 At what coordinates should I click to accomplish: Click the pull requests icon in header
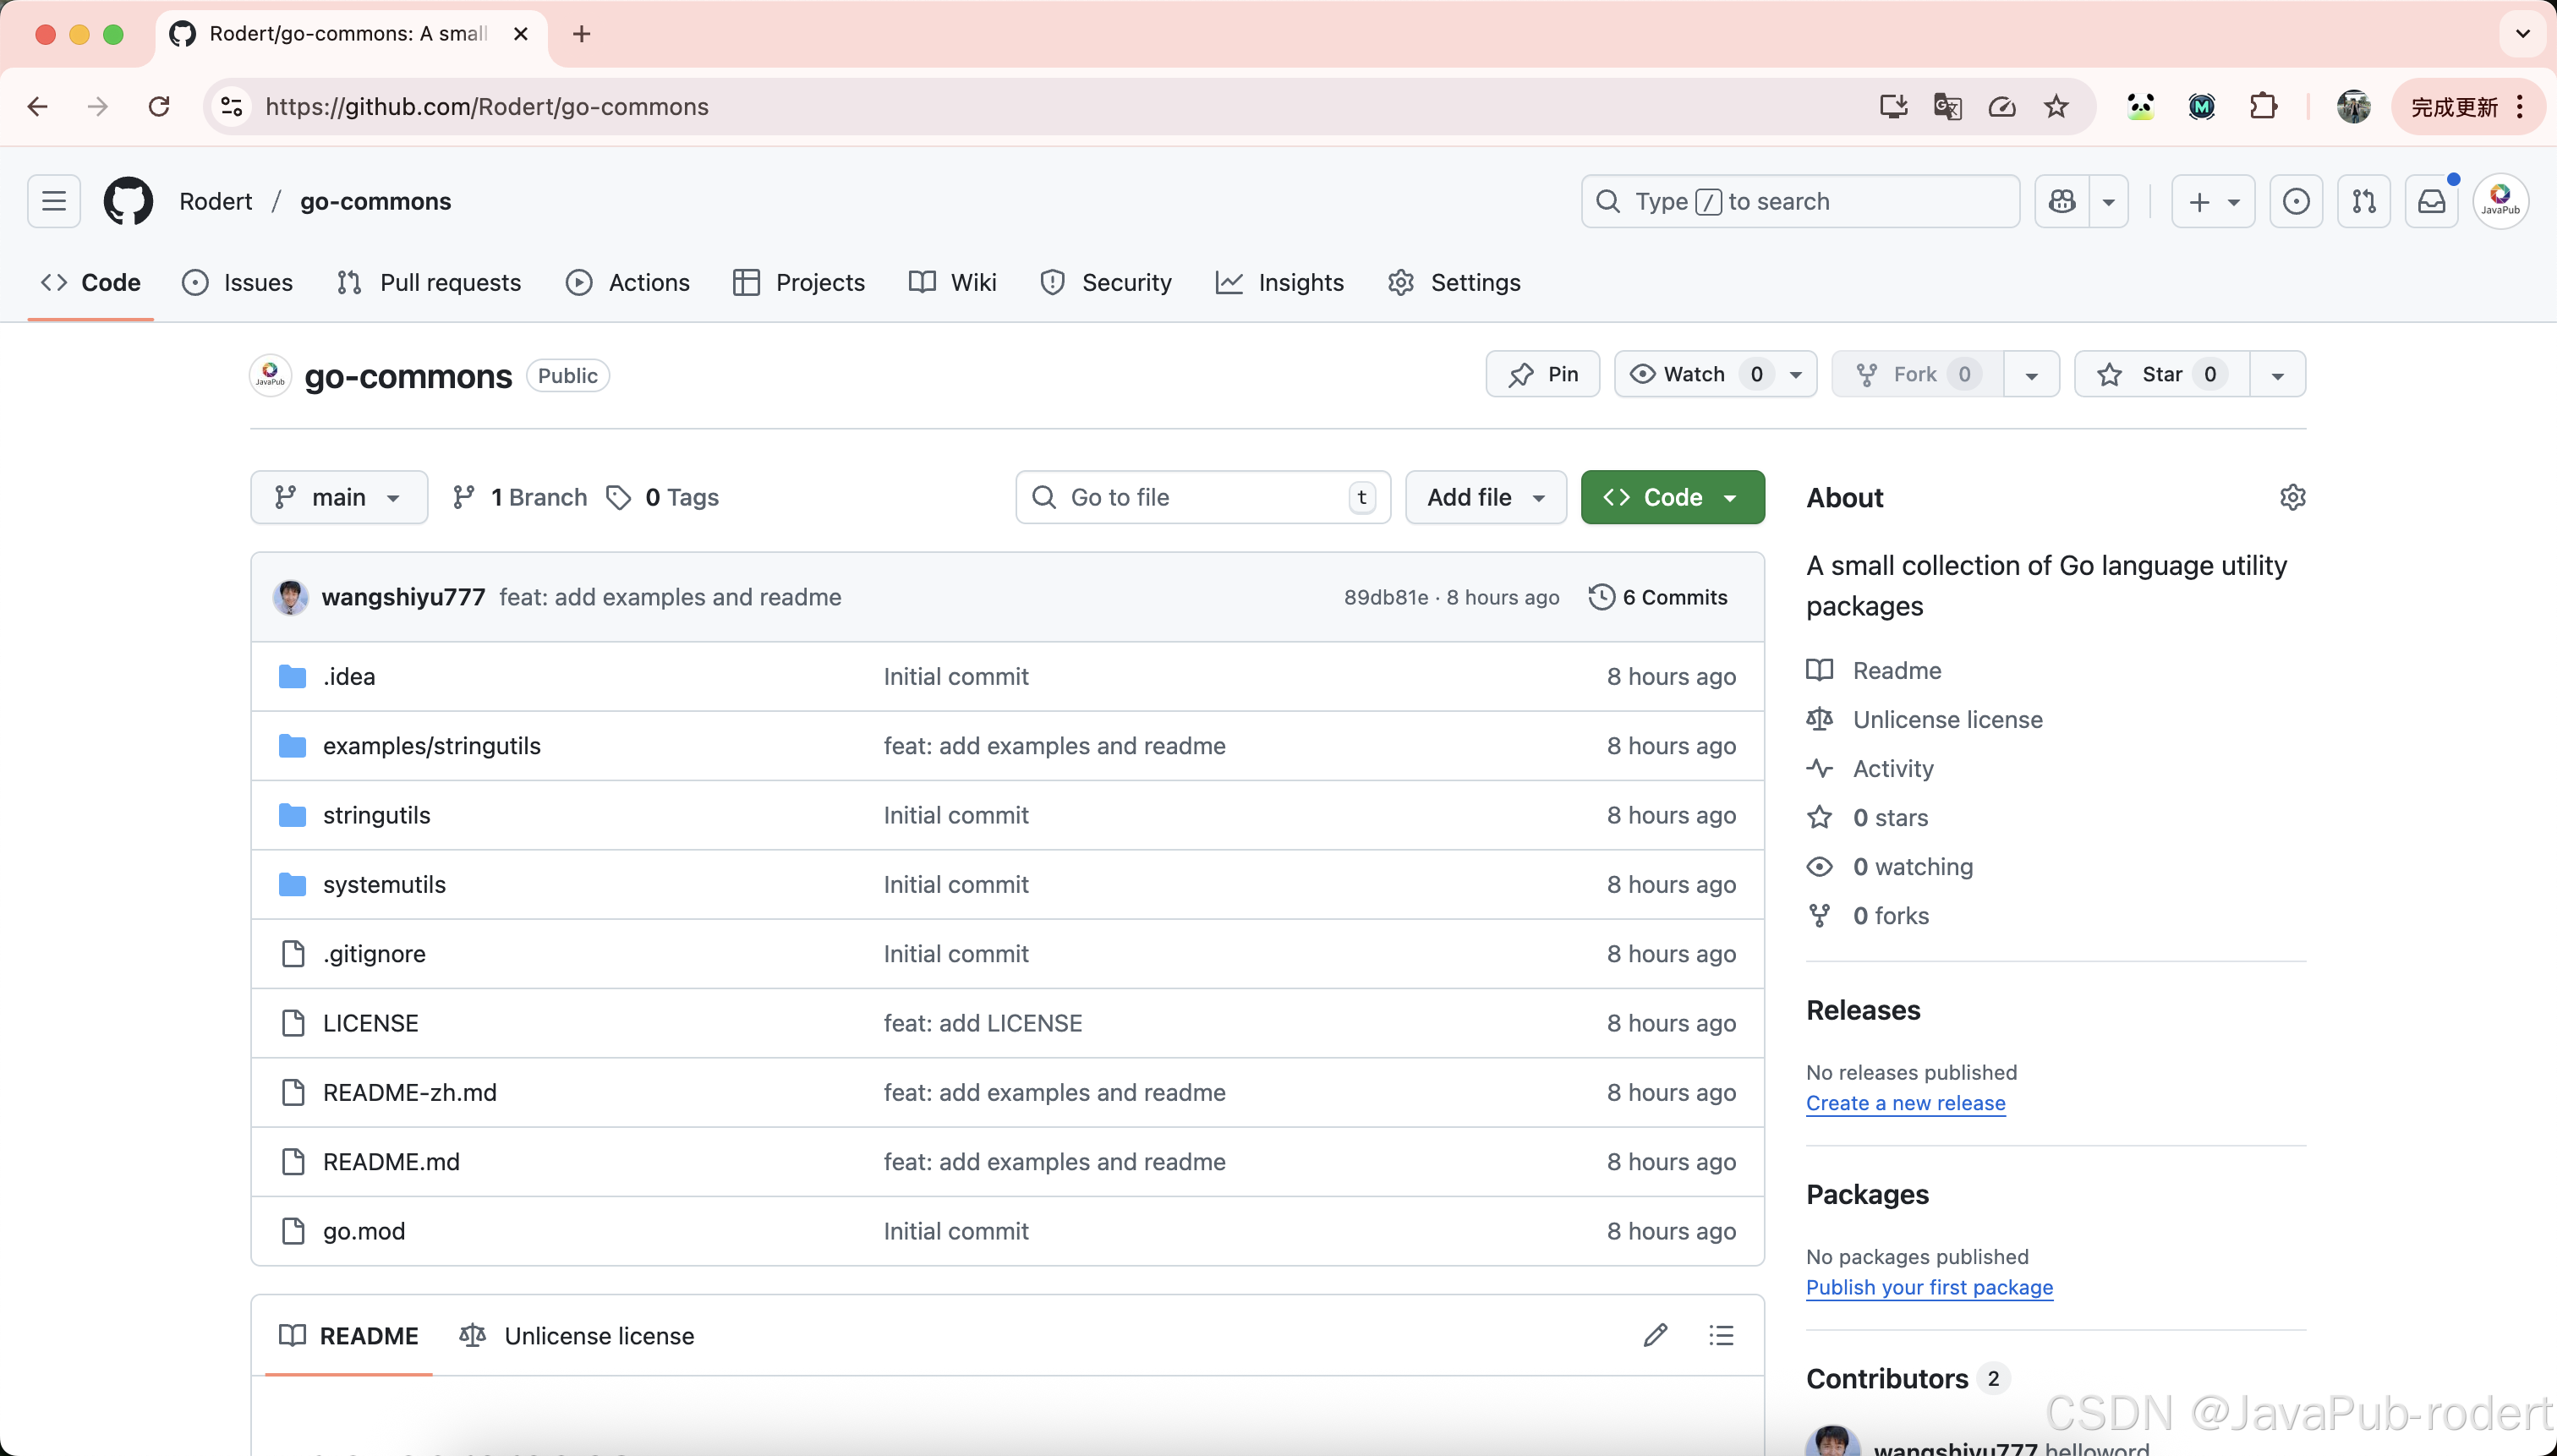(x=2364, y=201)
